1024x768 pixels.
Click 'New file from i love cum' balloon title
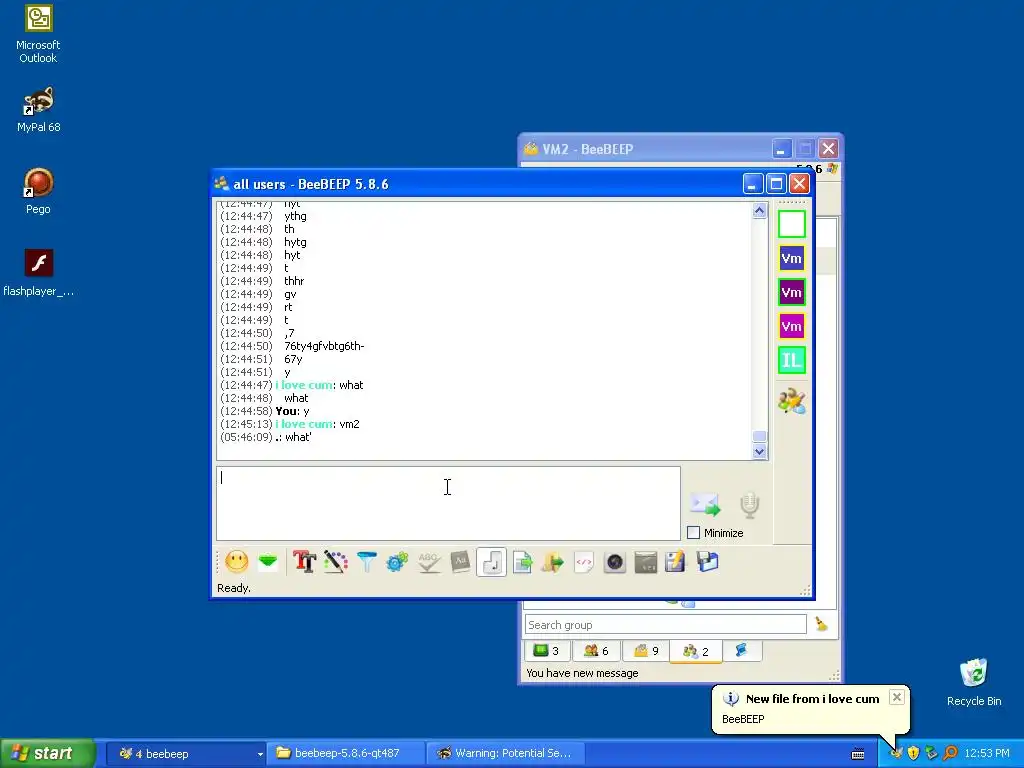(x=812, y=699)
